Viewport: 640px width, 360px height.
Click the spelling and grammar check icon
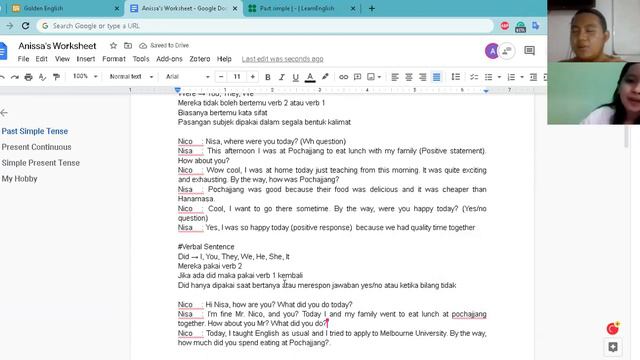pyautogui.click(x=42, y=77)
